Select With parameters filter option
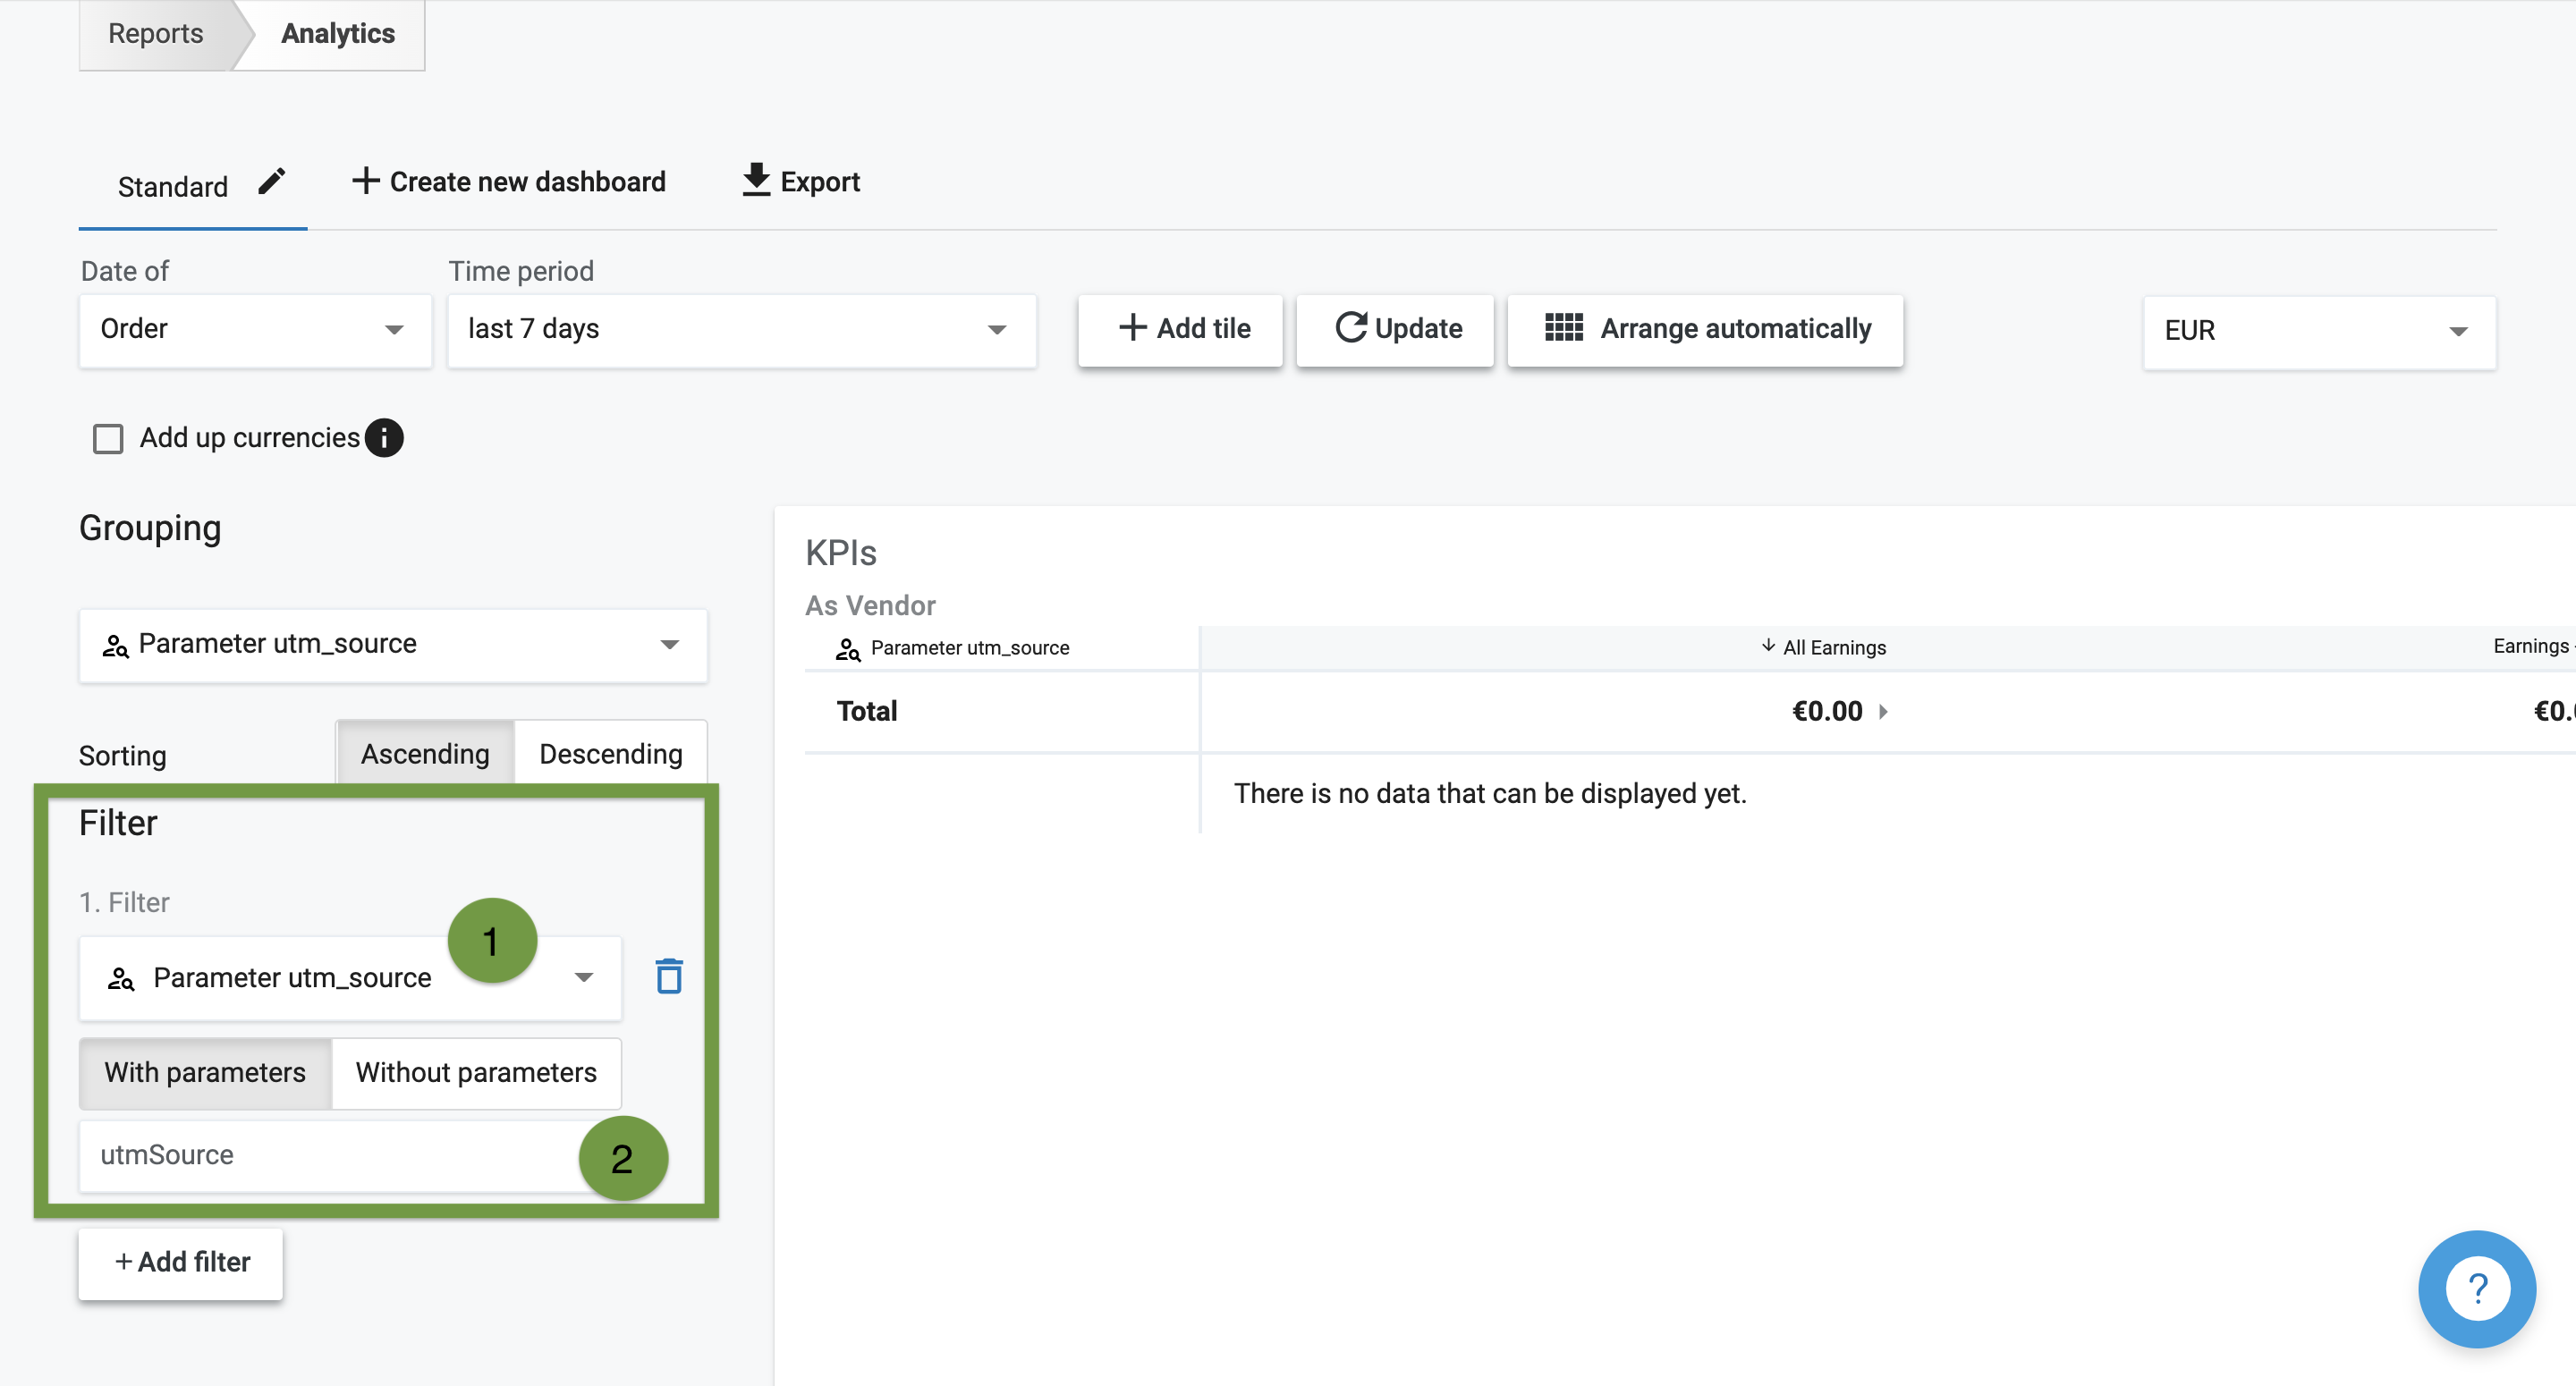 click(x=205, y=1073)
